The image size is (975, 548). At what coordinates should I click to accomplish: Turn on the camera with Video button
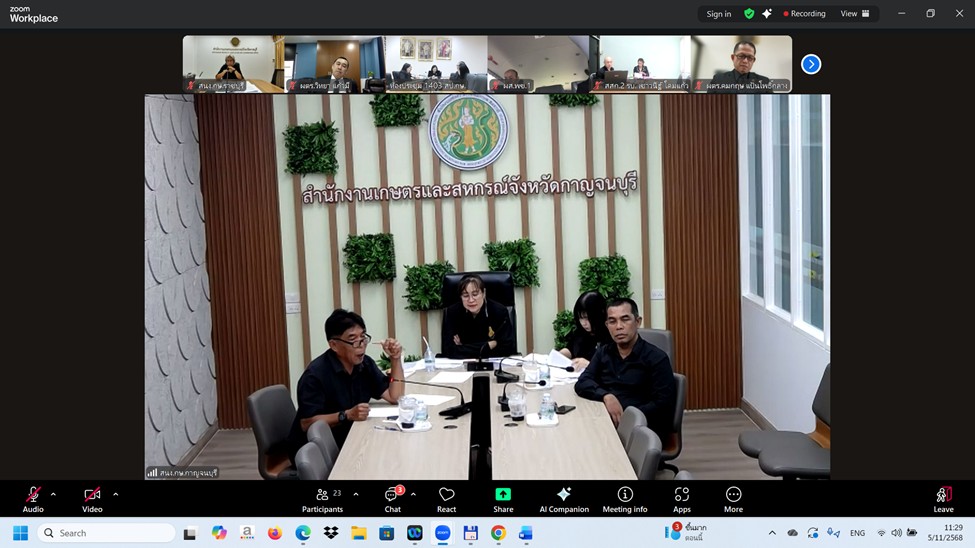tap(92, 497)
